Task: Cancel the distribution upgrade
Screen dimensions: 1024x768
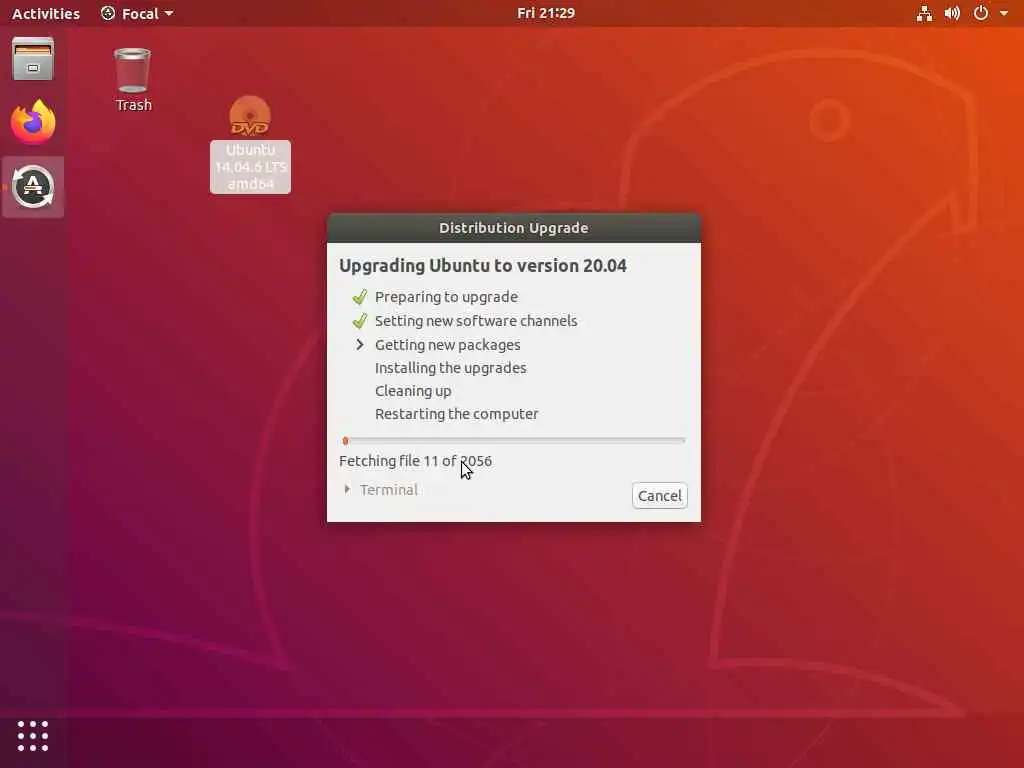Action: 660,496
